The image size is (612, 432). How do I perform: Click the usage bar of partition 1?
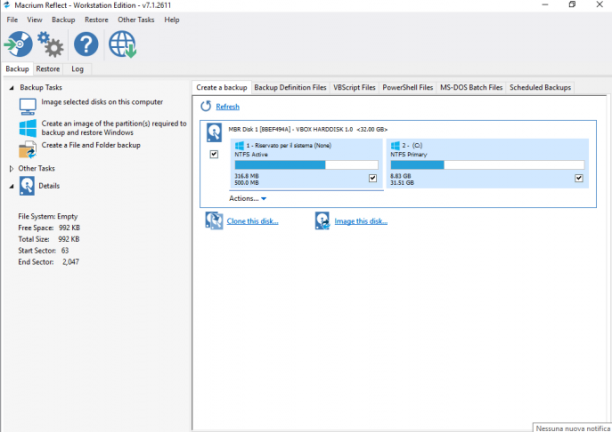pyautogui.click(x=306, y=165)
